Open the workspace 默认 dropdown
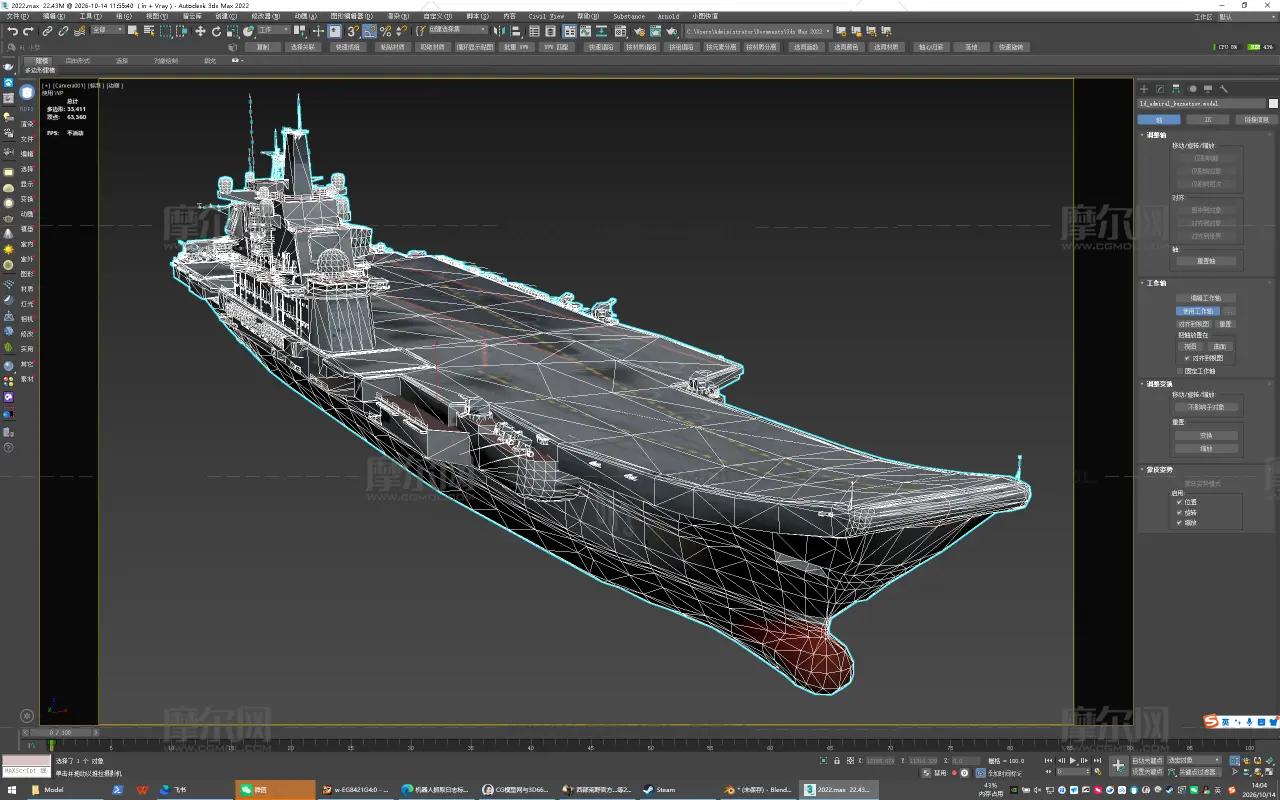 [1248, 17]
